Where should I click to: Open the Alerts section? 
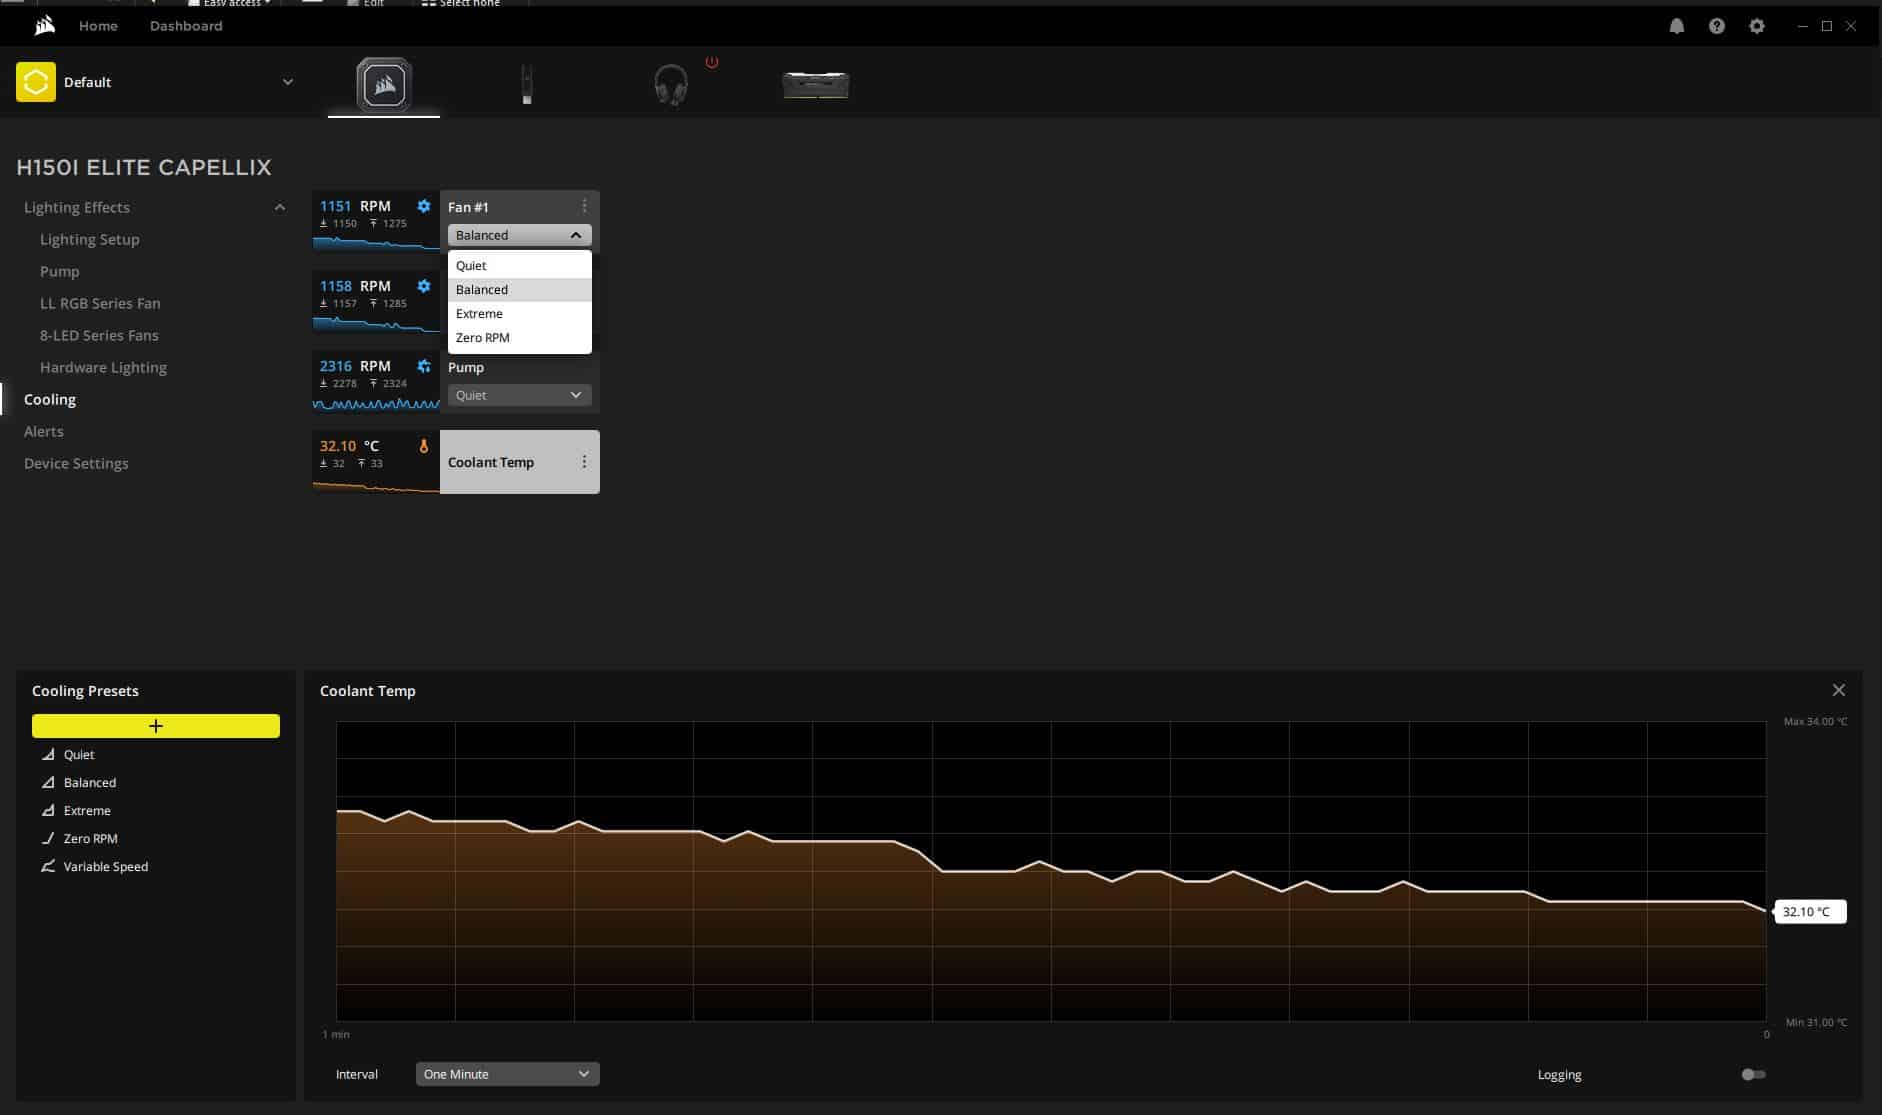(x=44, y=431)
